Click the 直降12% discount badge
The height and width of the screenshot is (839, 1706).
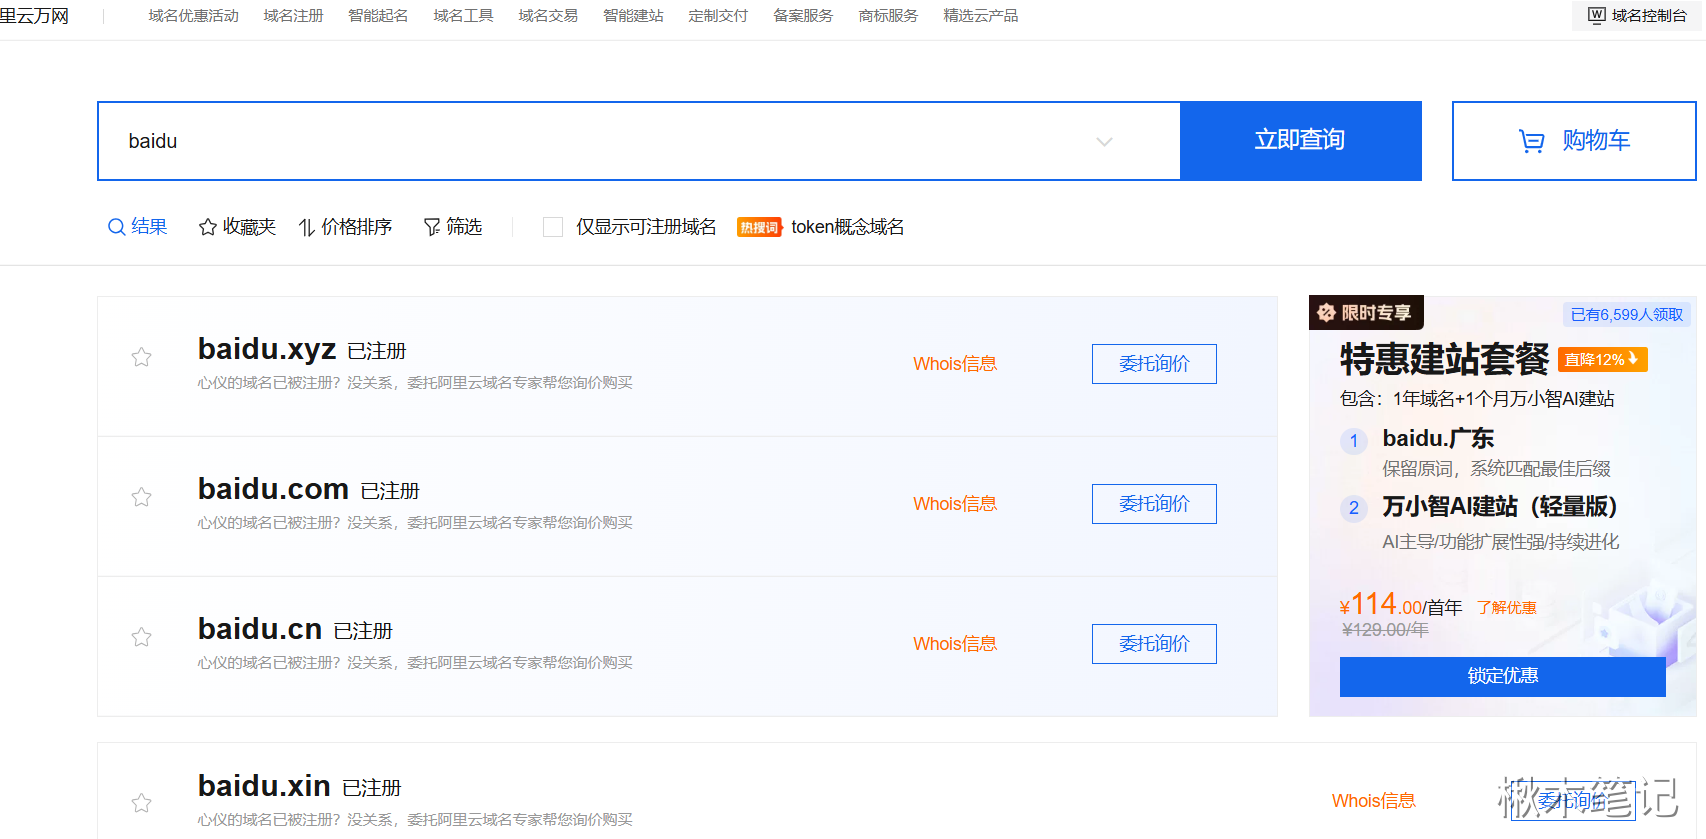pos(1602,359)
